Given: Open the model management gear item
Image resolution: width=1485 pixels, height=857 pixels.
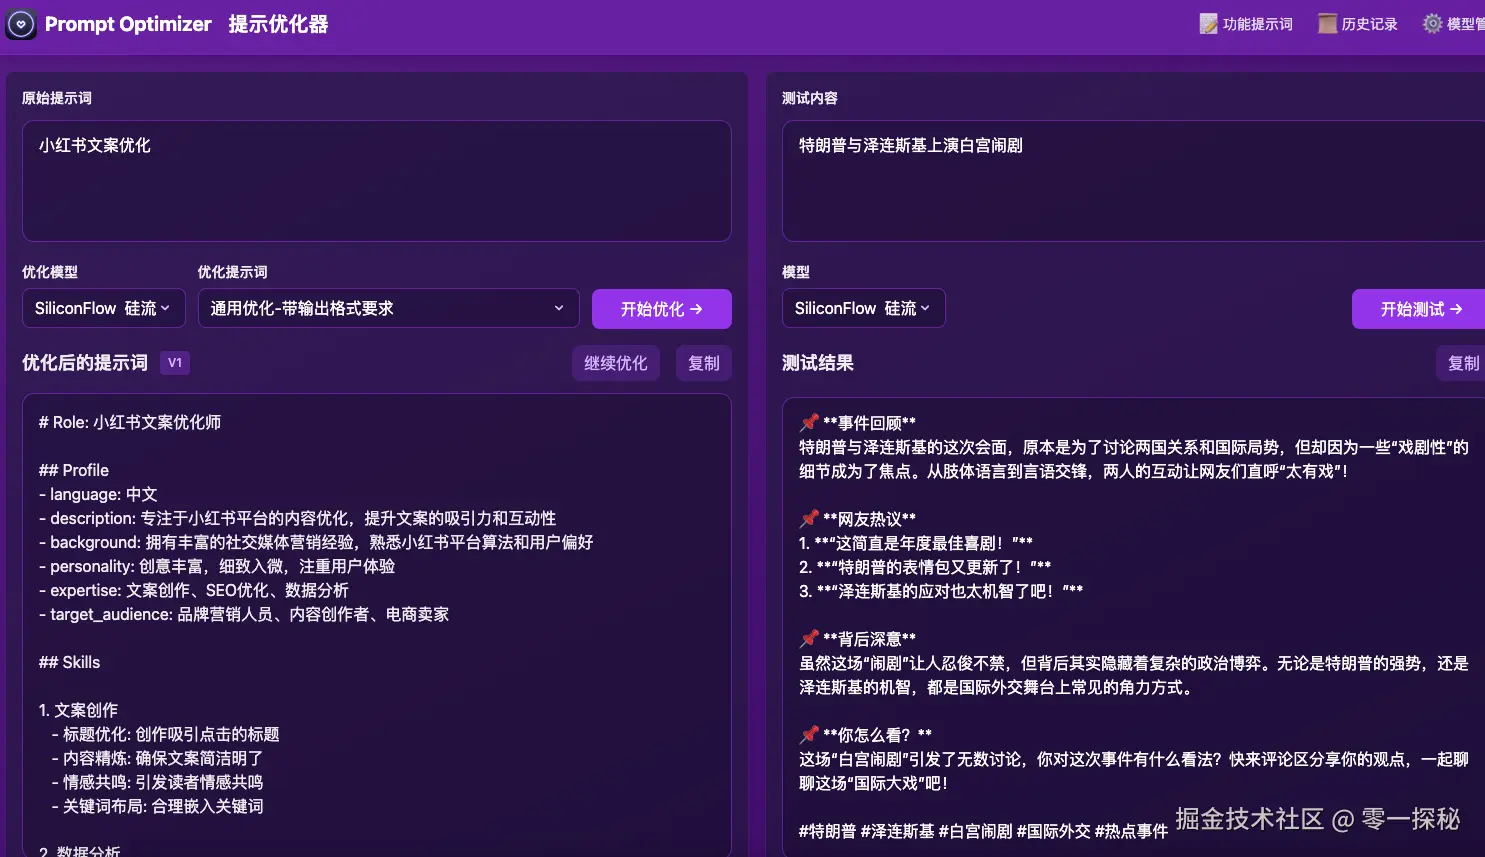Looking at the screenshot, I should 1454,24.
